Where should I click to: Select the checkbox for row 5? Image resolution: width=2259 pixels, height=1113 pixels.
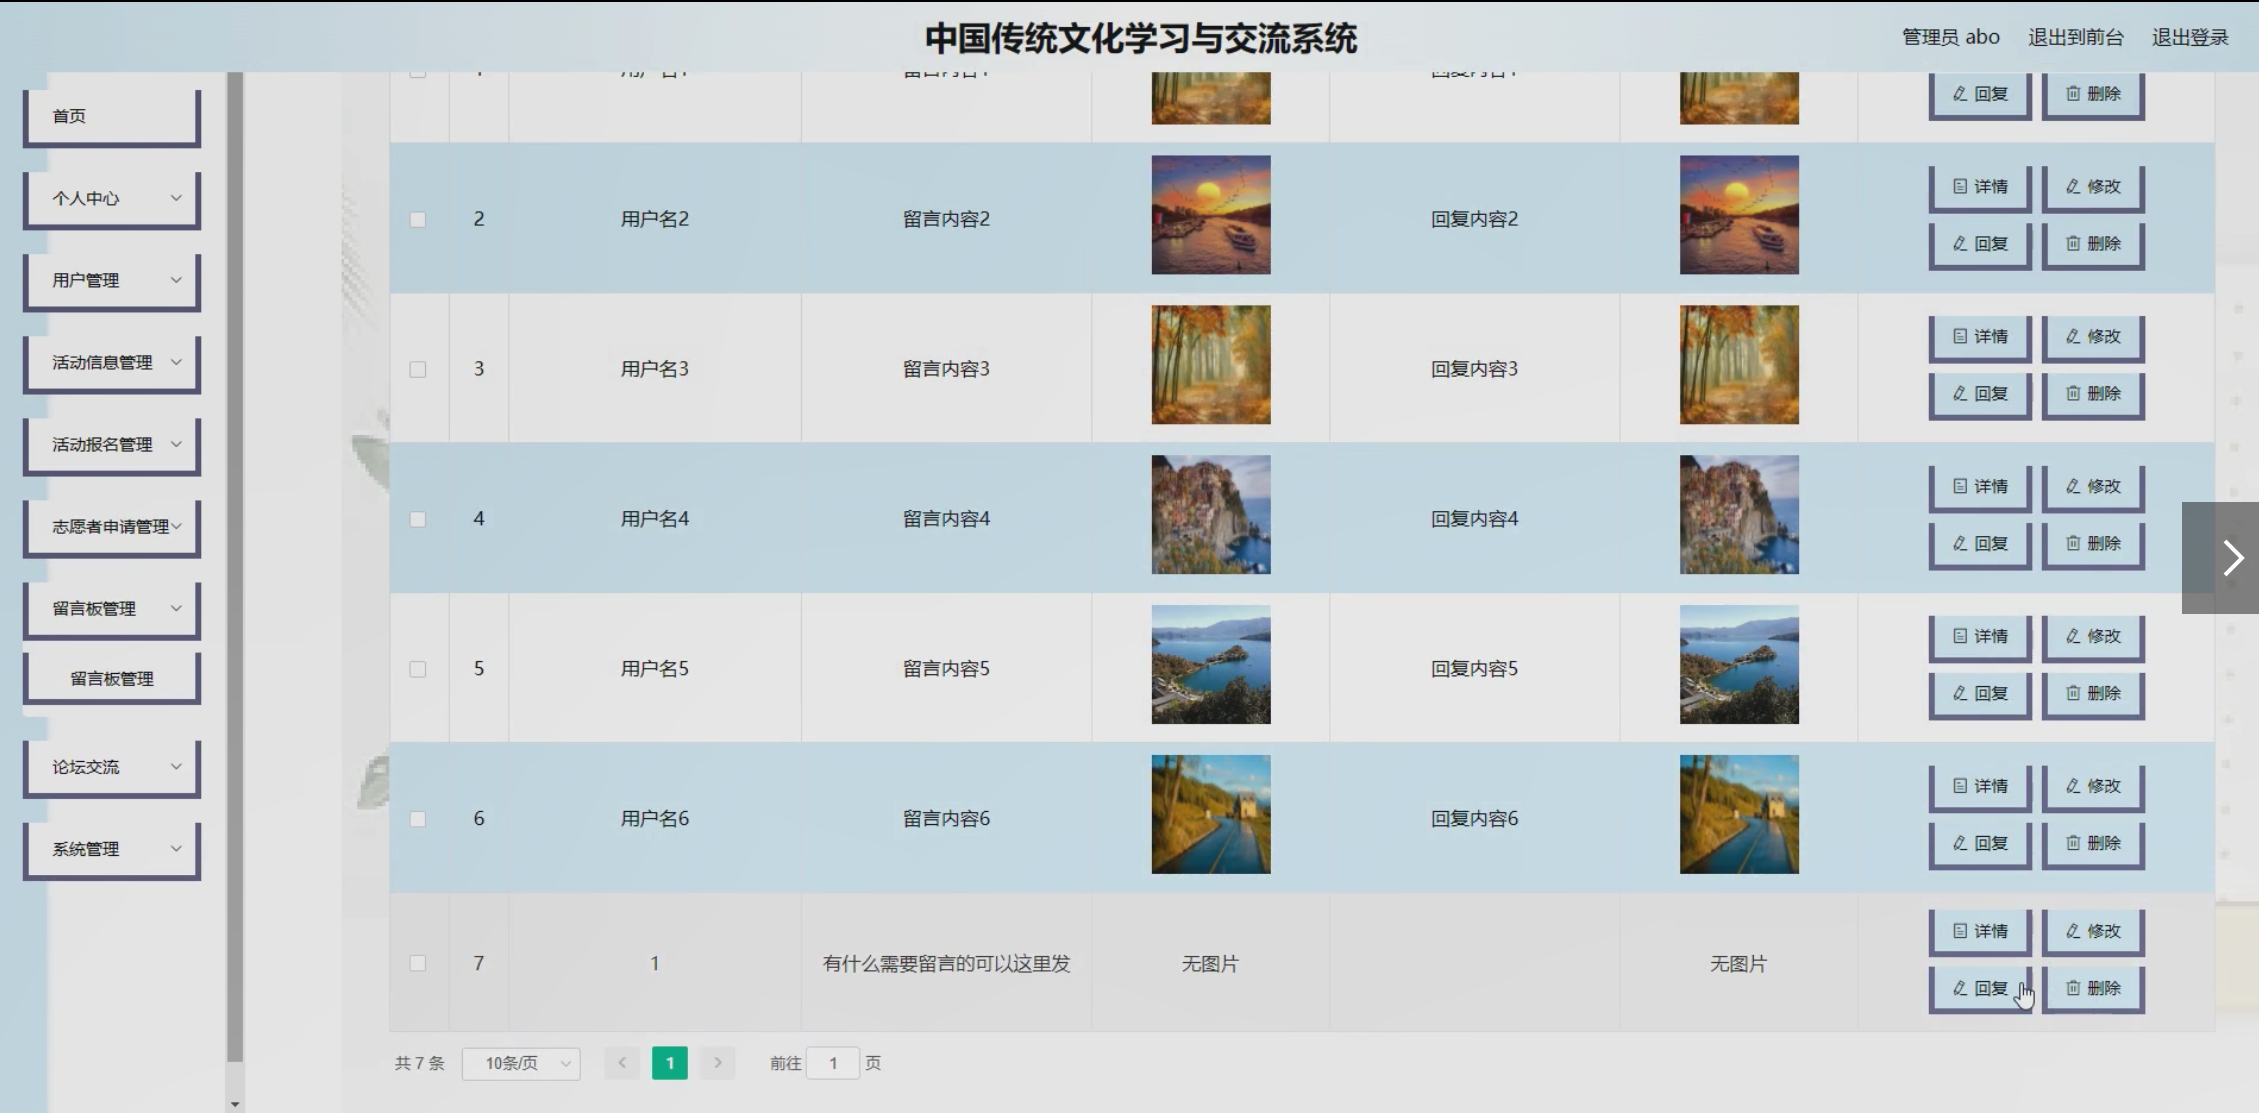pos(418,669)
